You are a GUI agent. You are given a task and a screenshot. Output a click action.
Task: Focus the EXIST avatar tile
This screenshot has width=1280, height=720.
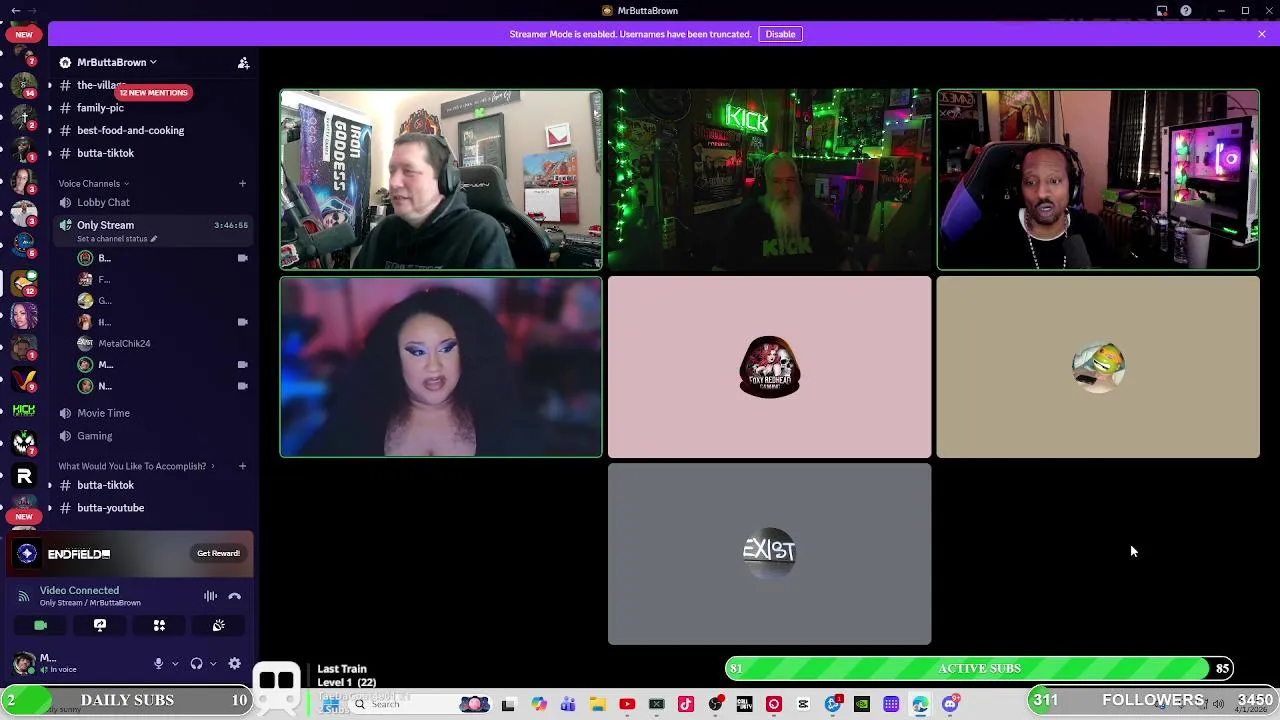pyautogui.click(x=769, y=554)
